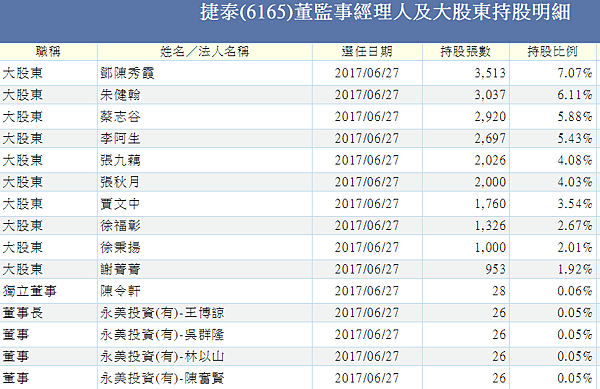Viewport: 600px width, 389px height.
Task: Click percentage 2.67%
Action: [x=575, y=226]
